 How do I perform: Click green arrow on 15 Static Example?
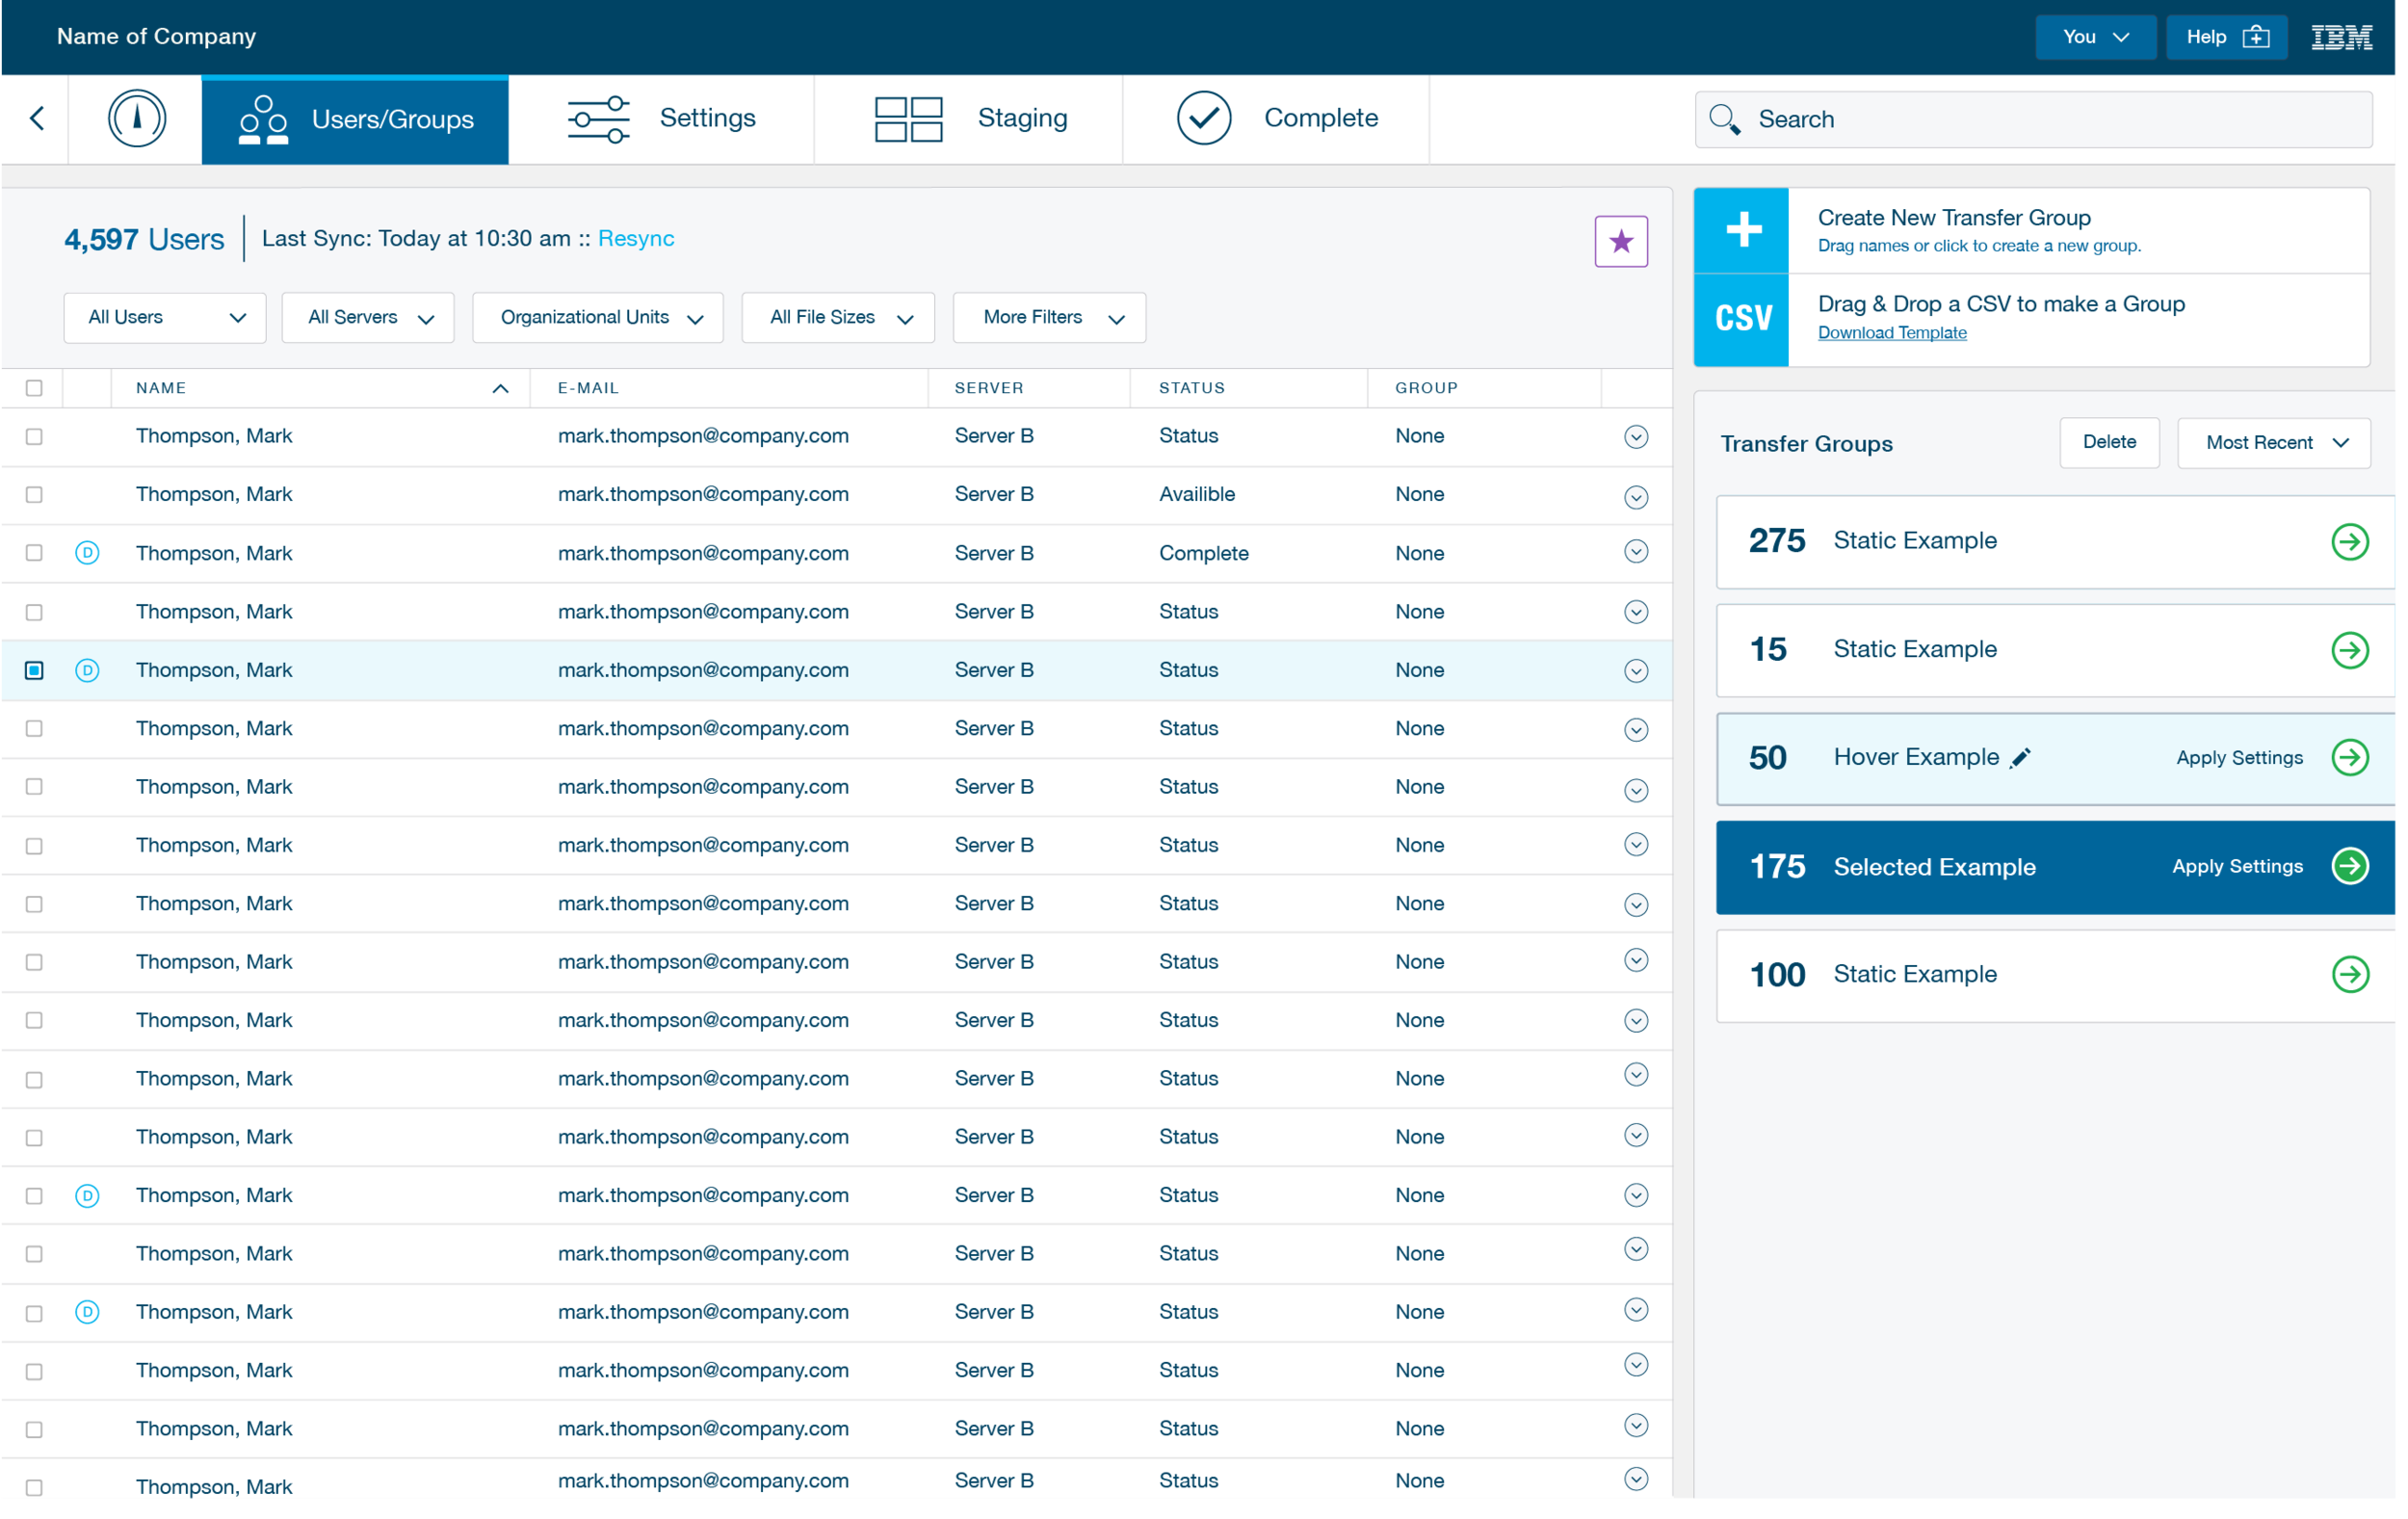pyautogui.click(x=2350, y=650)
